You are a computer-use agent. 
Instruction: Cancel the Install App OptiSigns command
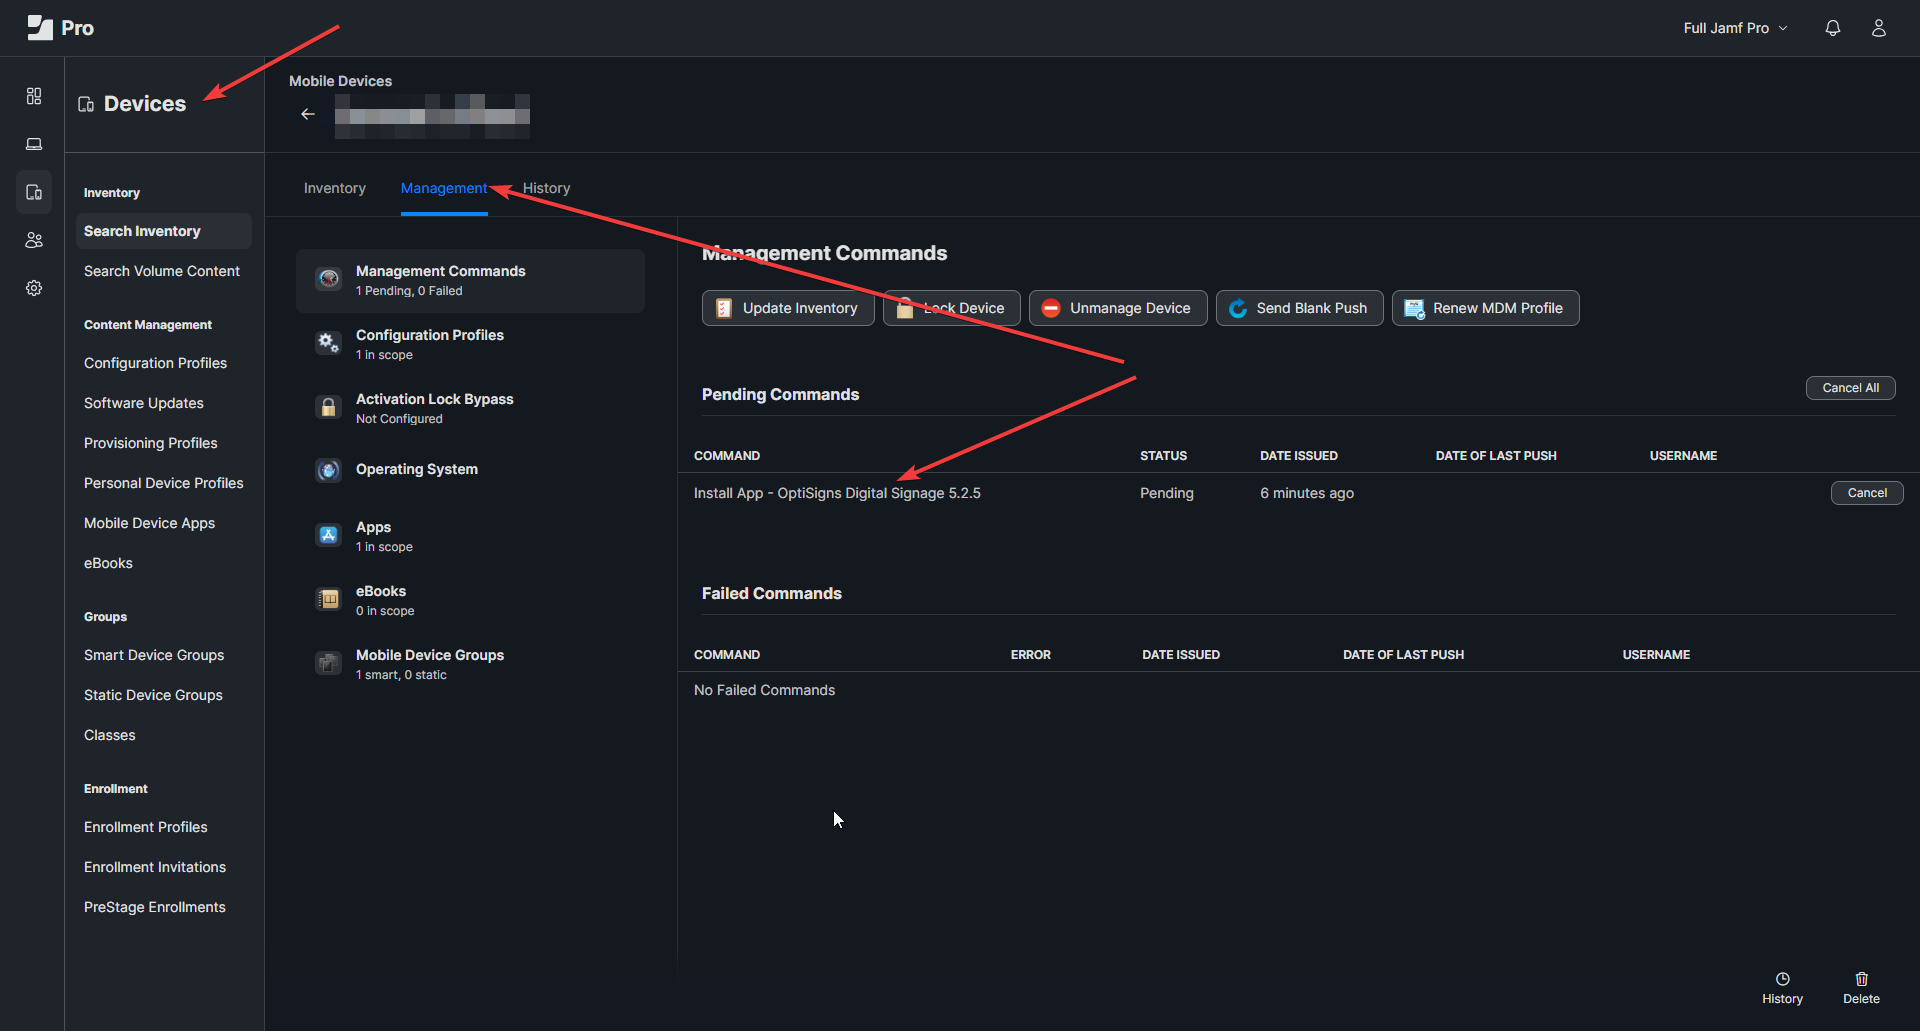click(x=1867, y=493)
